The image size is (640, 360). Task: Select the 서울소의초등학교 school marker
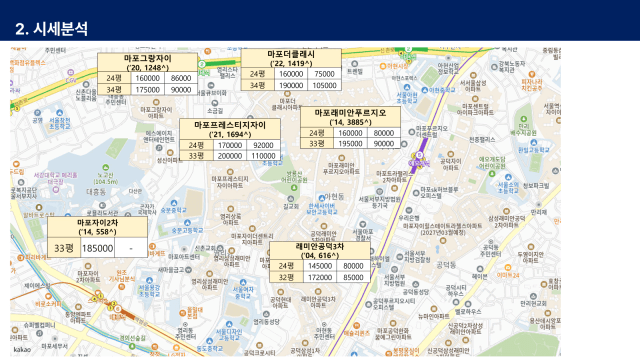(508, 177)
